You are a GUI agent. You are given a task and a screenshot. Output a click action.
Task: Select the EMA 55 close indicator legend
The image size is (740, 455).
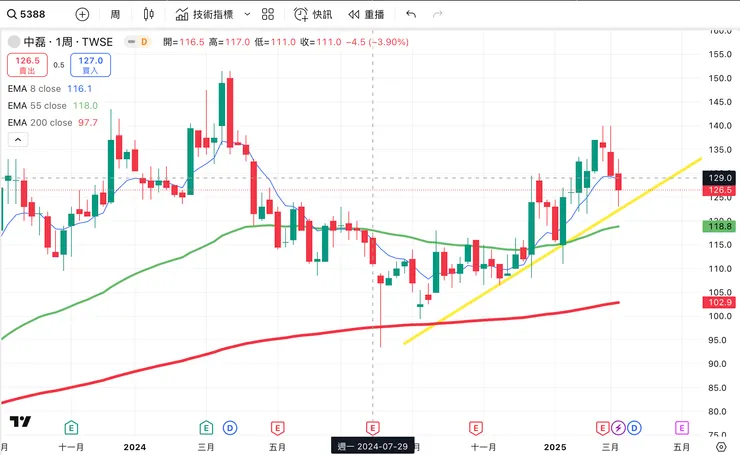[x=52, y=106]
